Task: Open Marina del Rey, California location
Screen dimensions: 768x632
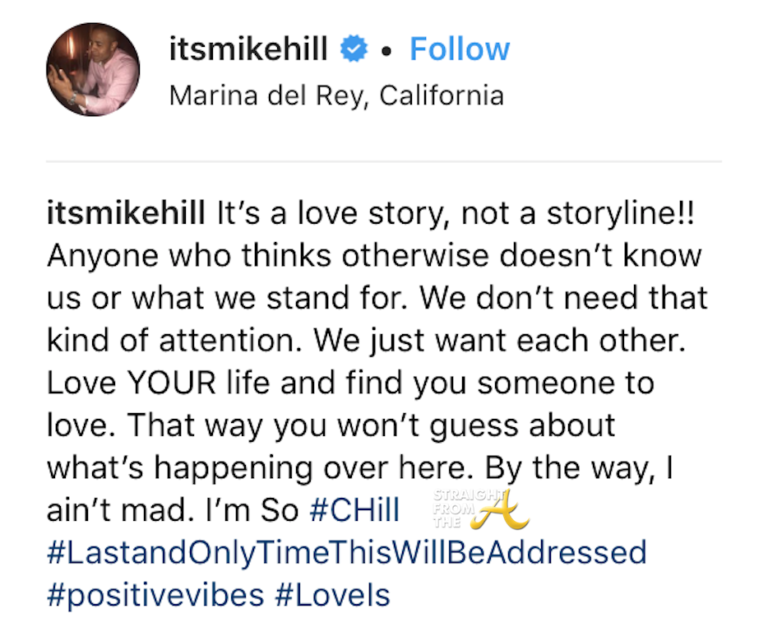Action: [336, 96]
